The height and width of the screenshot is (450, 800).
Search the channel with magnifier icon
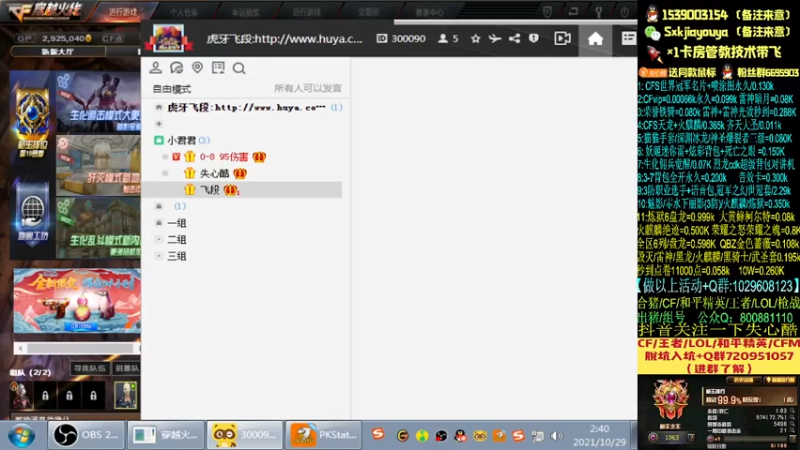(x=239, y=68)
